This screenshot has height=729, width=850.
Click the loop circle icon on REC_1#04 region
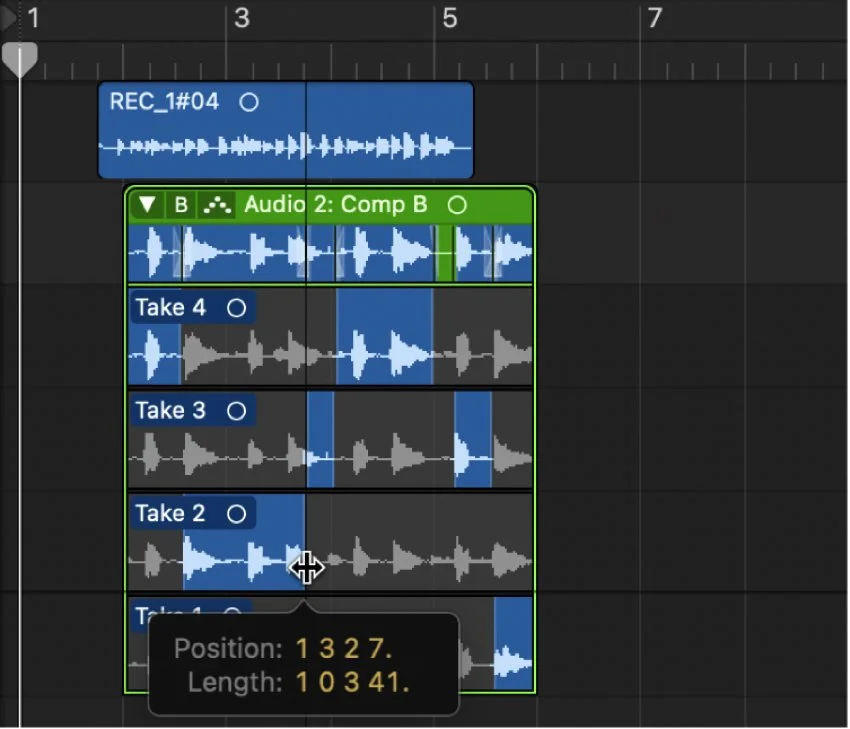249,101
